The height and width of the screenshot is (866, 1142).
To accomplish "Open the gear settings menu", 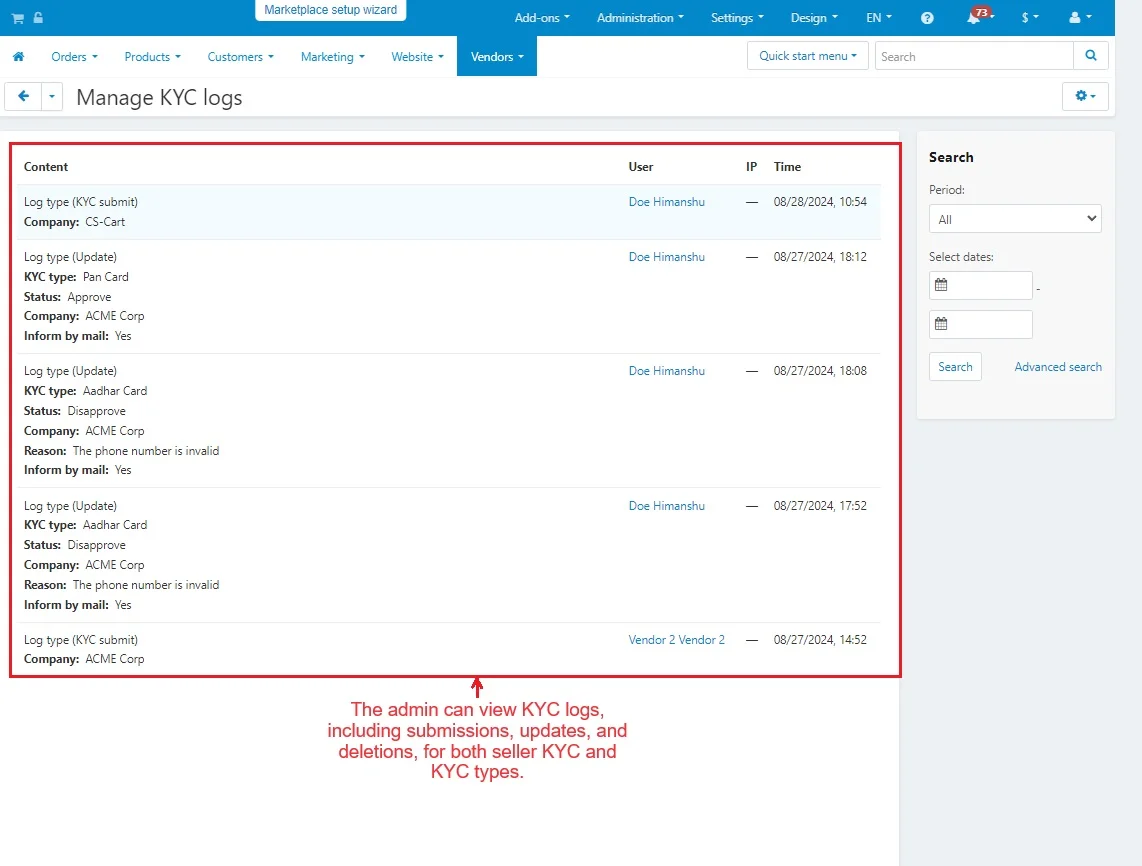I will click(1084, 96).
